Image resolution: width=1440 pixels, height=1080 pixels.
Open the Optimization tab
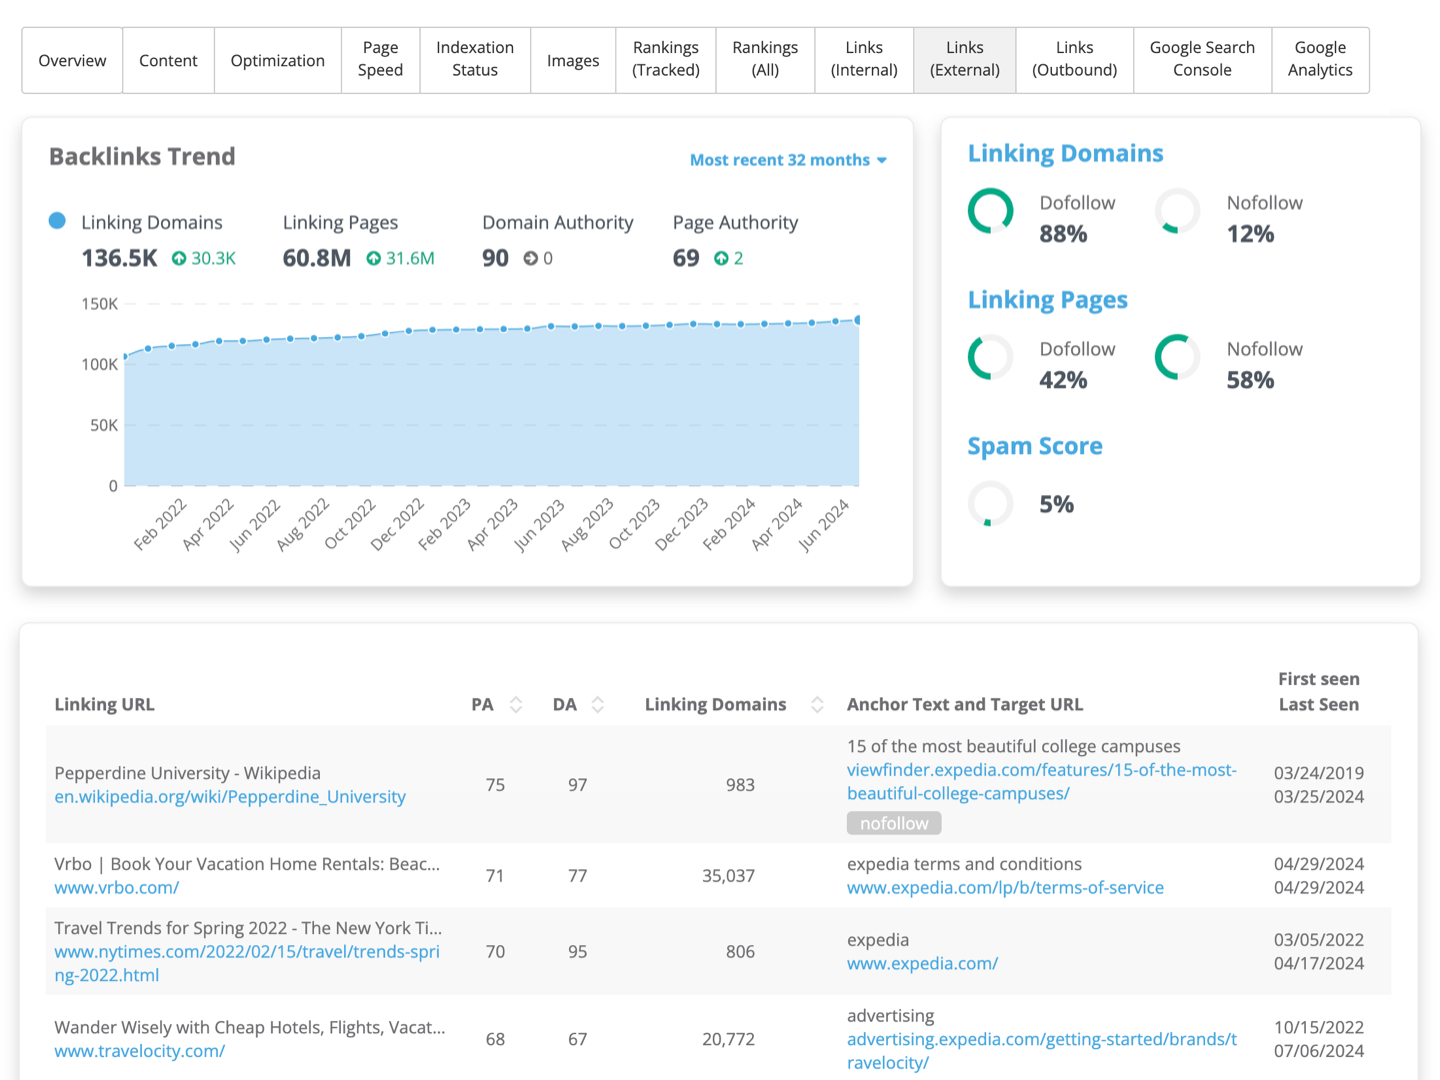278,61
